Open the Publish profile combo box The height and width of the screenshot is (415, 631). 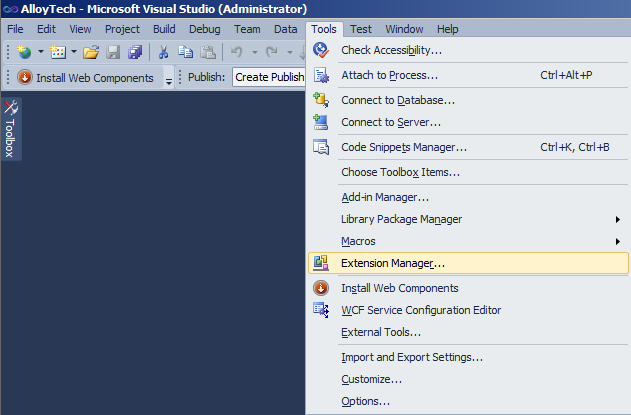[x=268, y=78]
